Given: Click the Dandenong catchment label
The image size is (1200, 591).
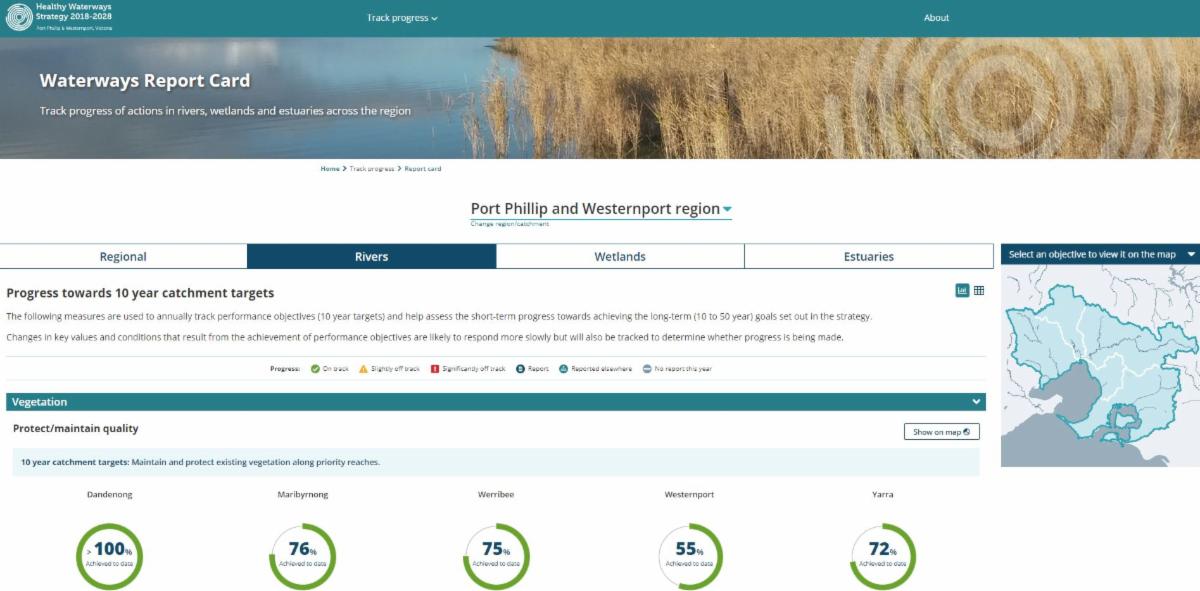Looking at the screenshot, I should pos(109,495).
